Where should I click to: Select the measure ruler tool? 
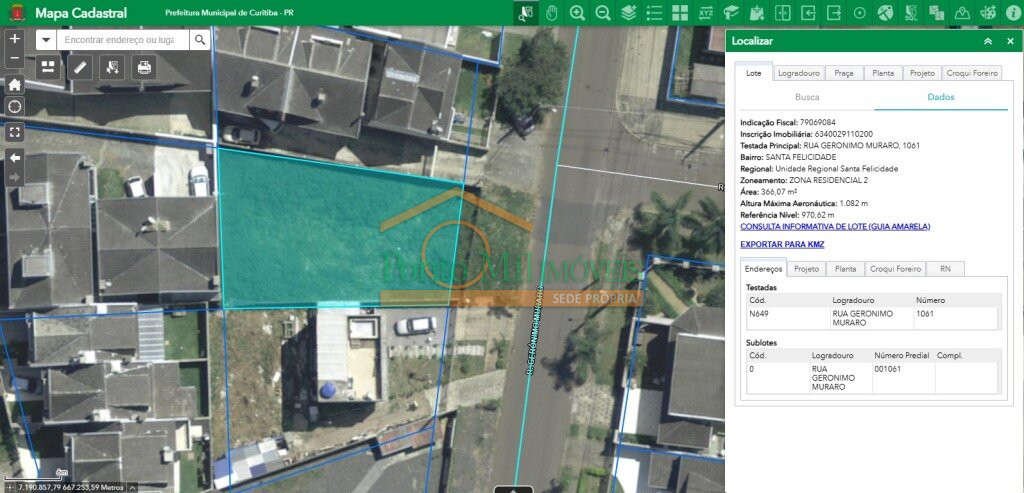80,67
